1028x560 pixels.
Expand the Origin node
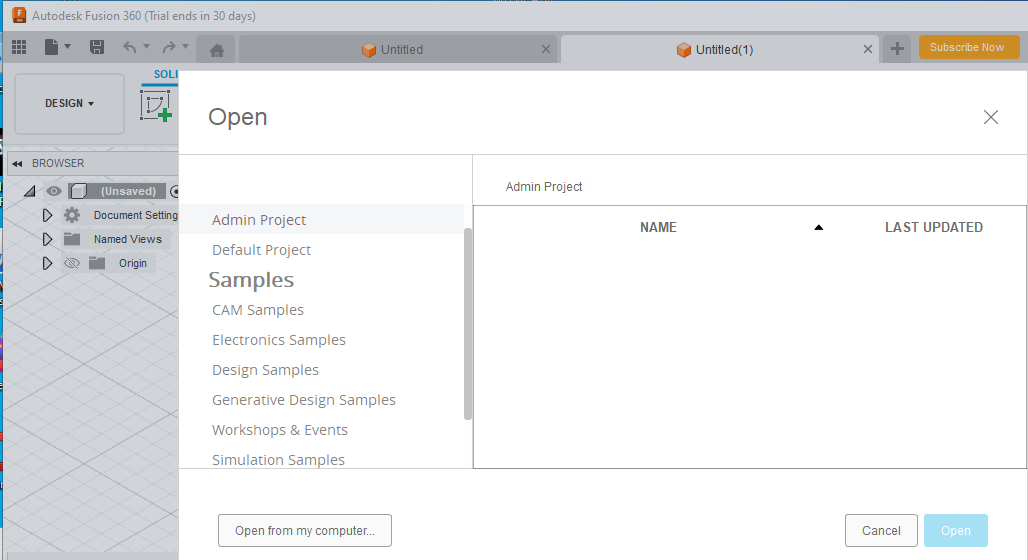click(47, 263)
